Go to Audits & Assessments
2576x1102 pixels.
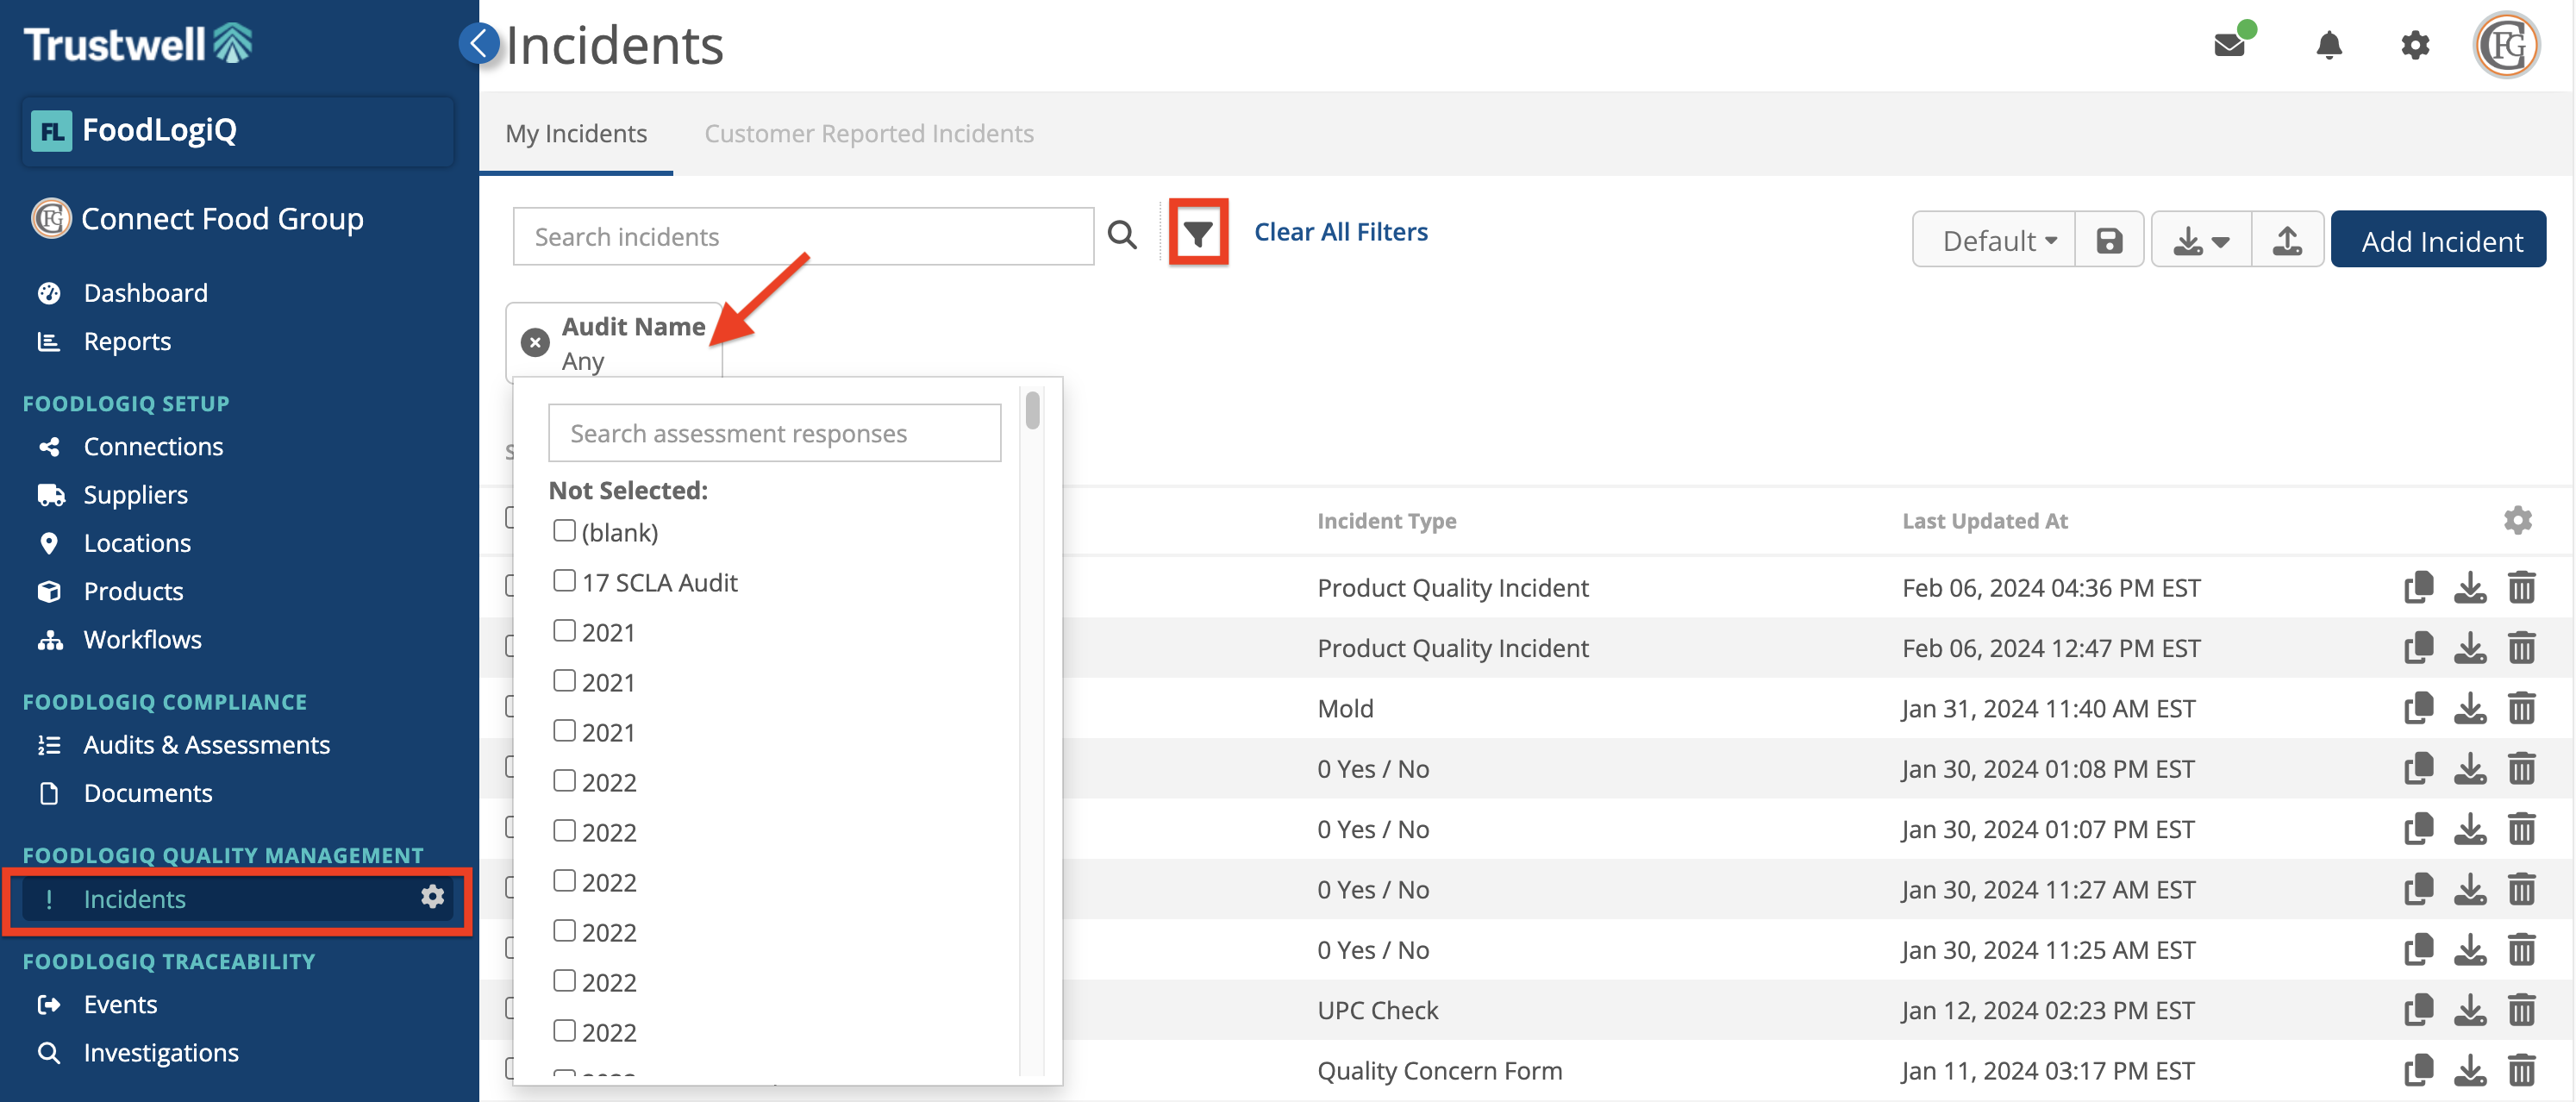(x=206, y=744)
